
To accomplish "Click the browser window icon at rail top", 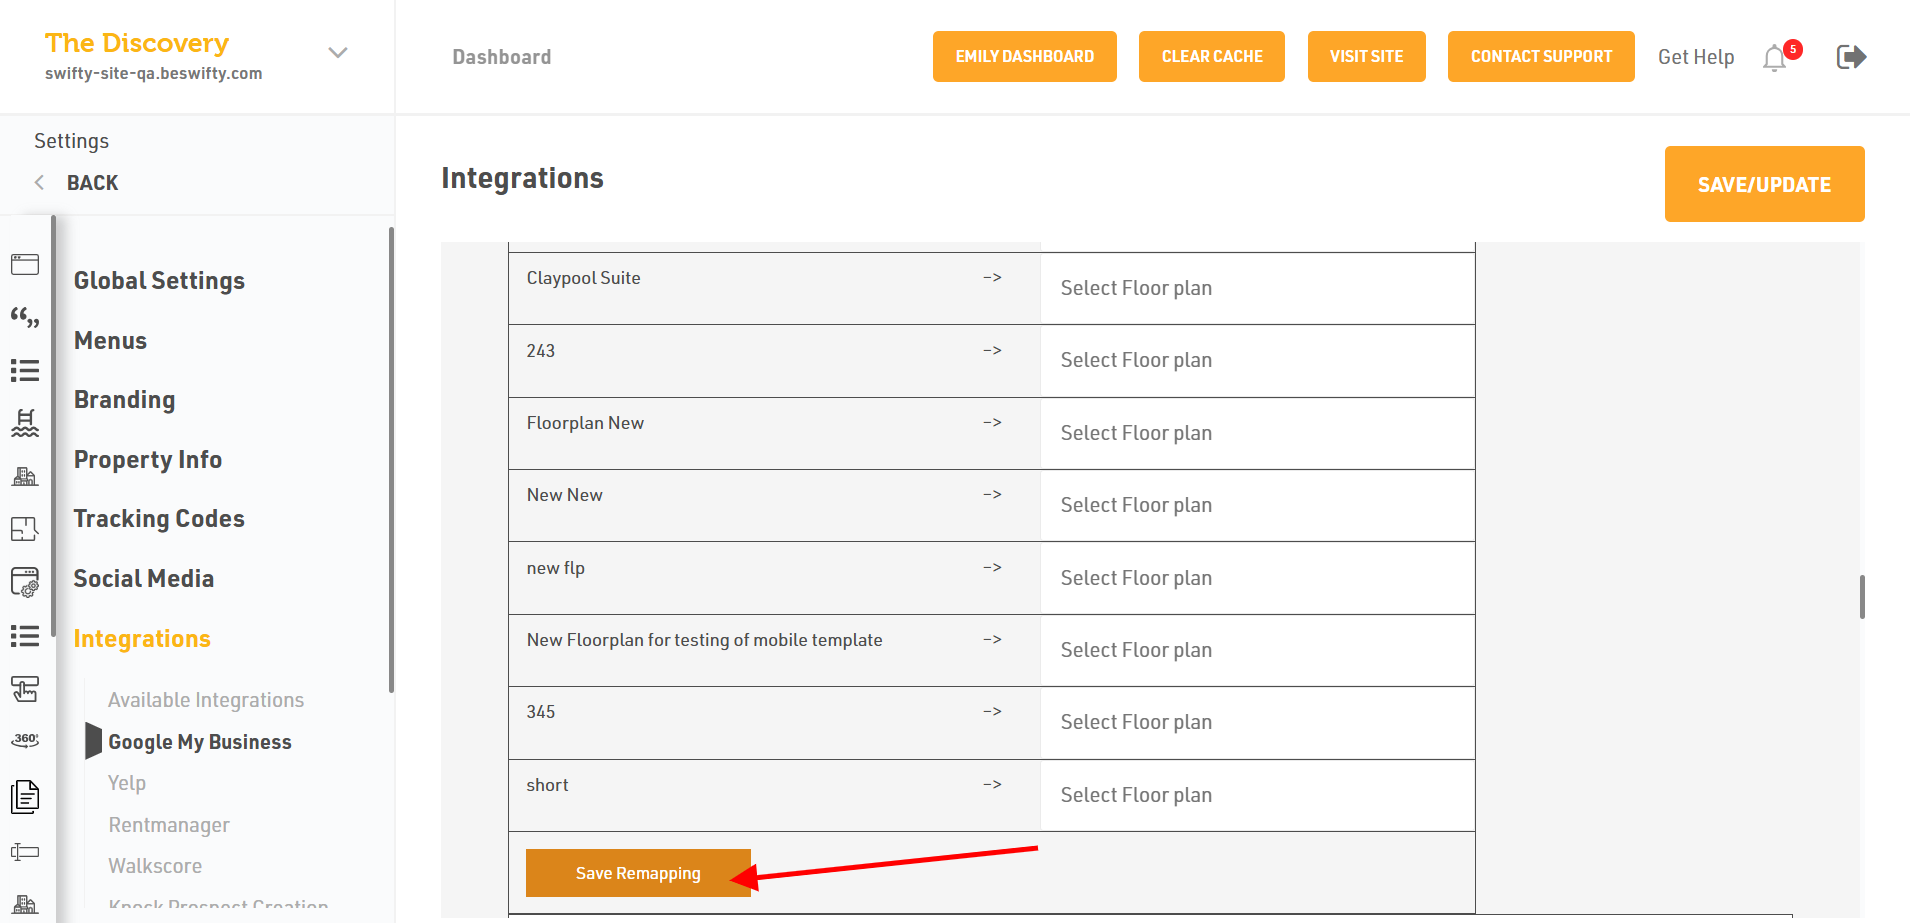I will click(x=25, y=264).
